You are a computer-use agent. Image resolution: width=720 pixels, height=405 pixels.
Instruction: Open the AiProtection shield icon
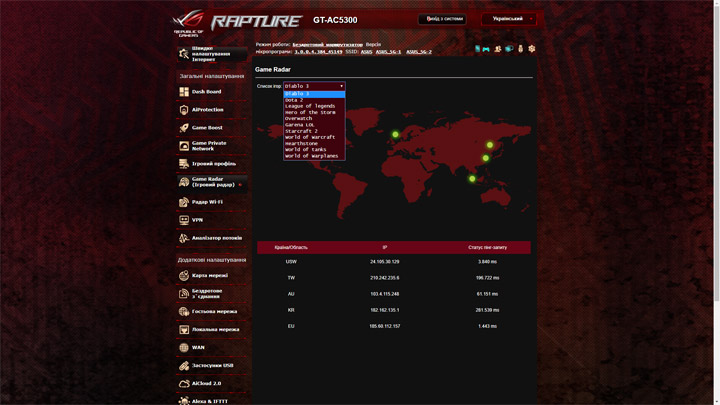coord(184,110)
